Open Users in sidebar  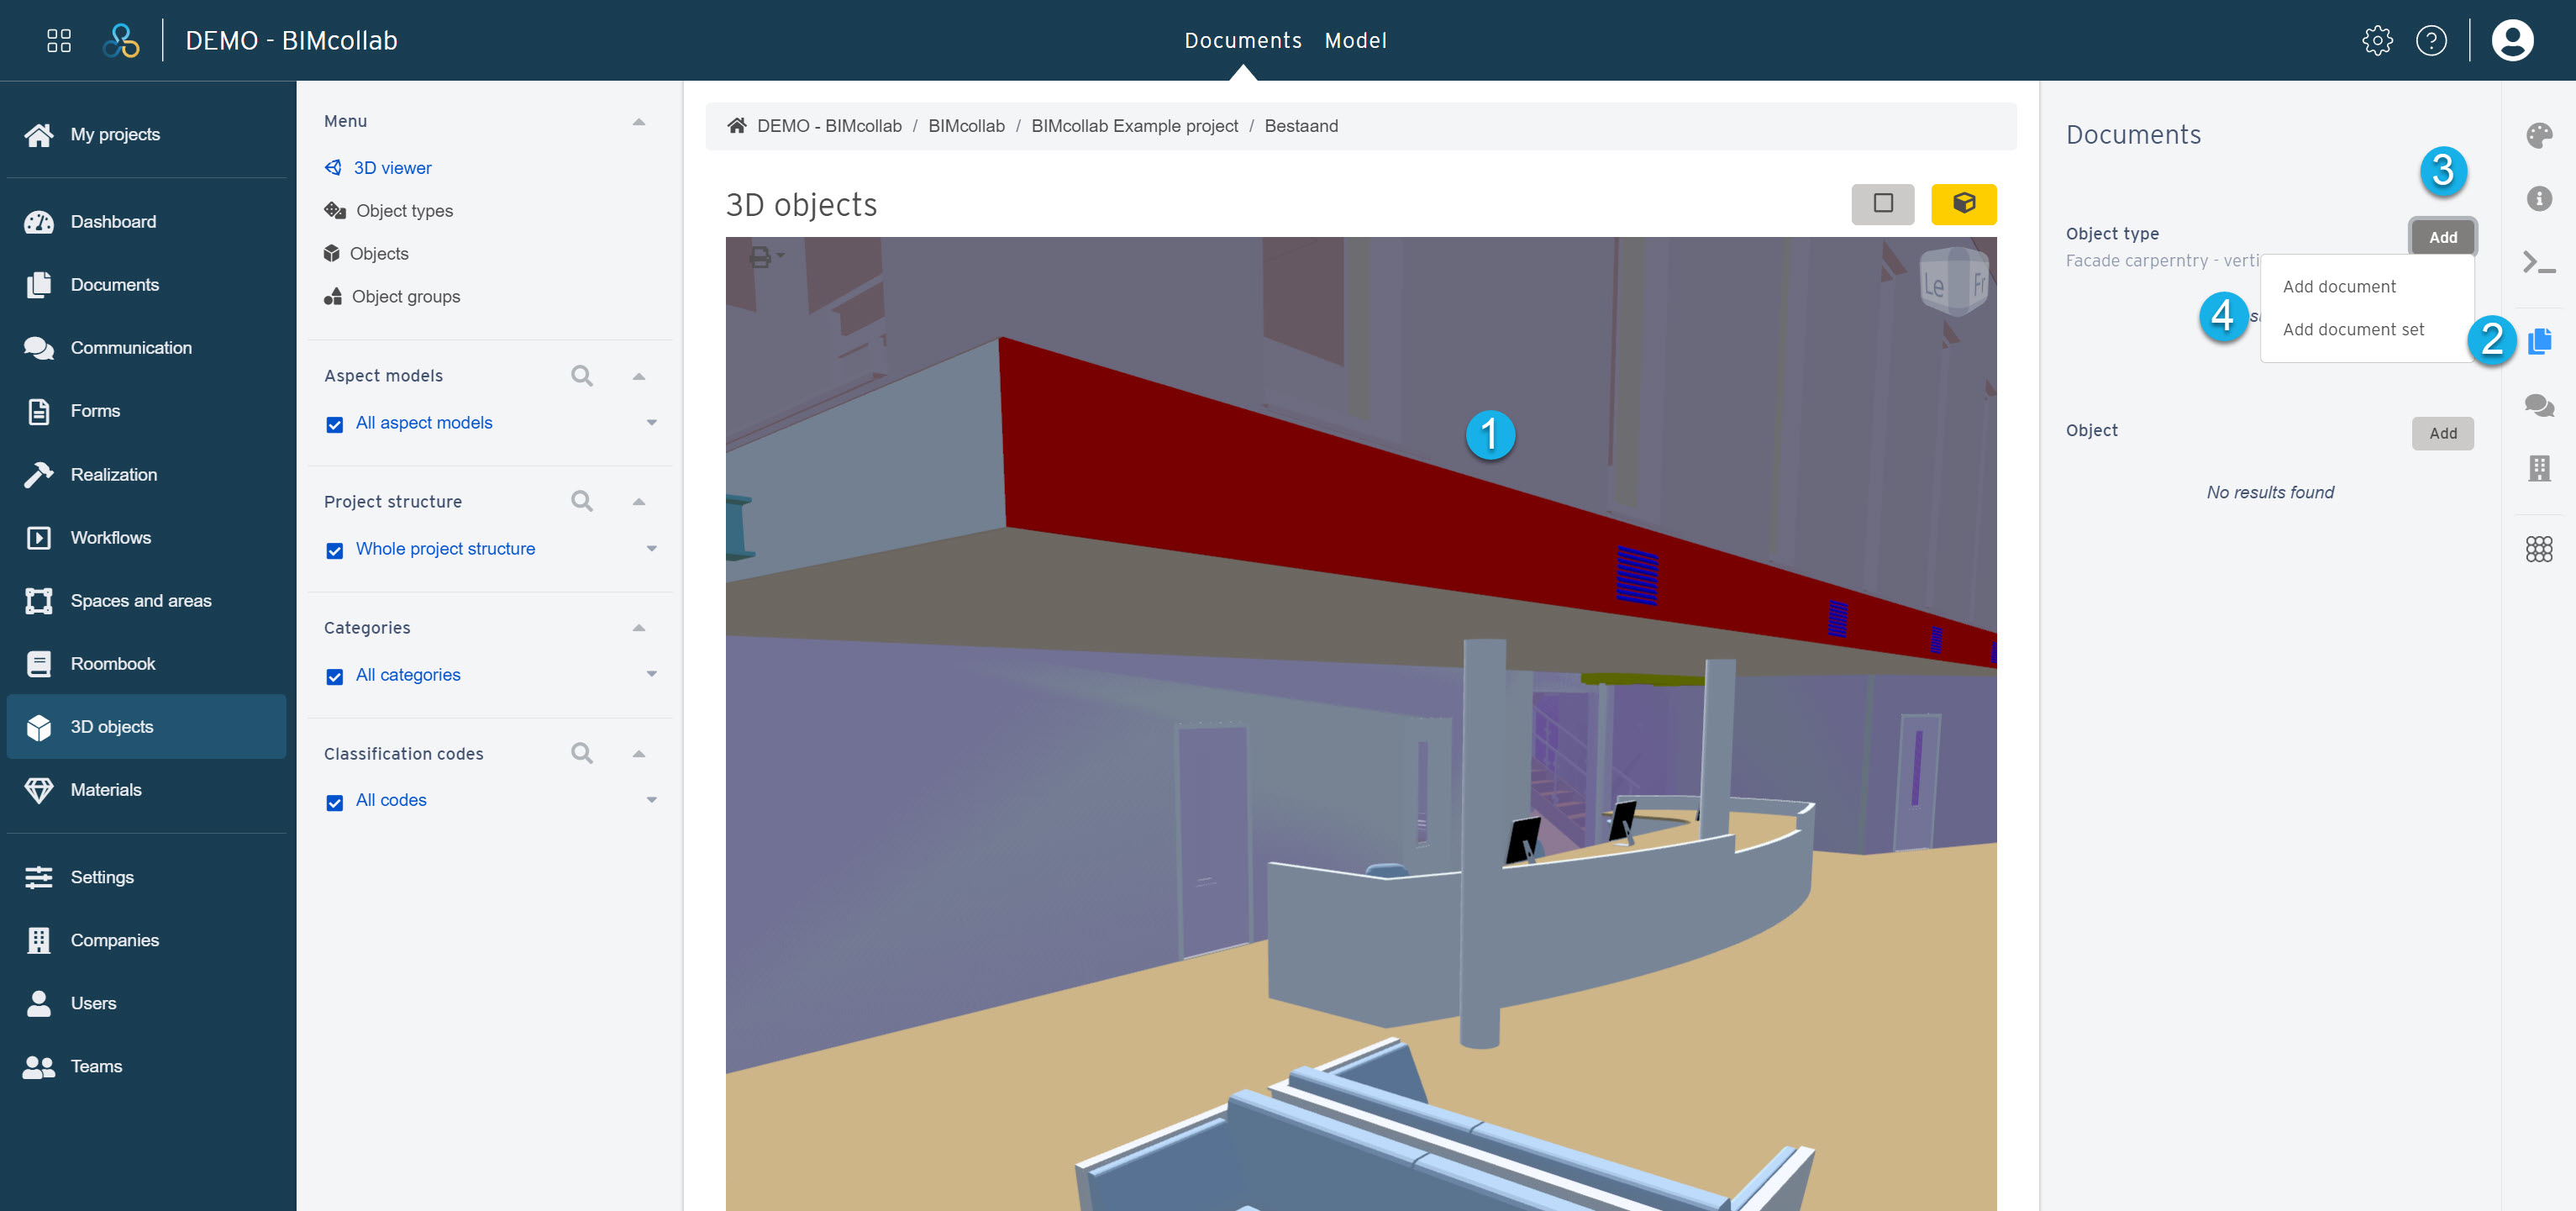147,1003
